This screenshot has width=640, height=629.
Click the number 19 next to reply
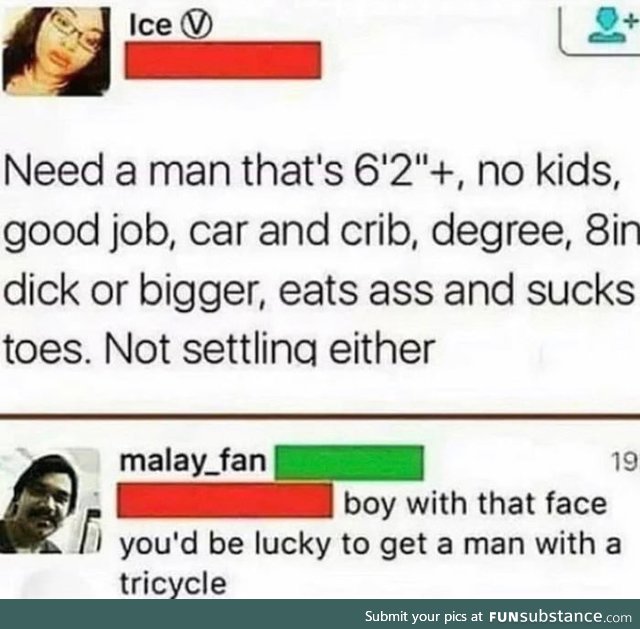(624, 461)
